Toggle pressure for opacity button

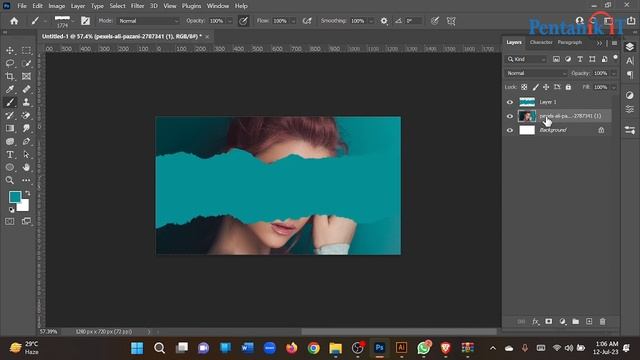click(243, 21)
